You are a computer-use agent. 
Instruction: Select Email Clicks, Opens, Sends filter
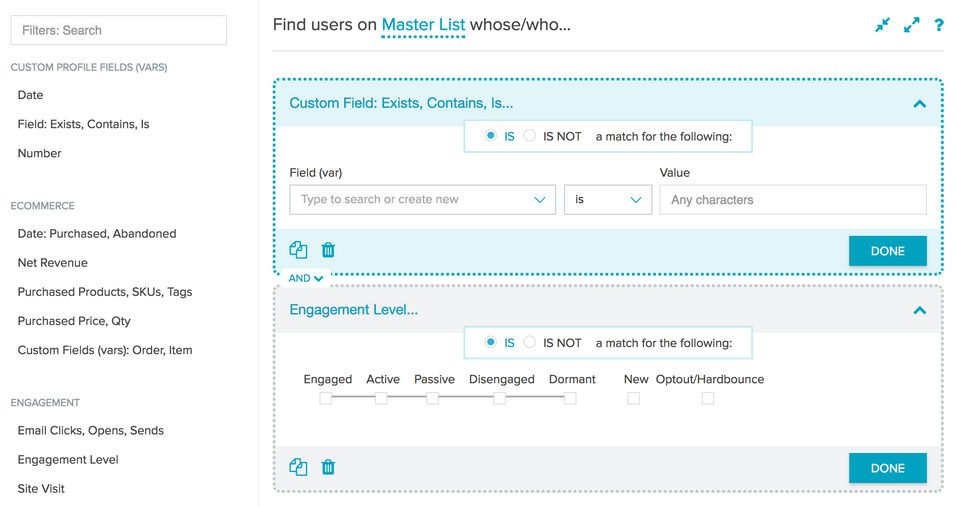(91, 431)
